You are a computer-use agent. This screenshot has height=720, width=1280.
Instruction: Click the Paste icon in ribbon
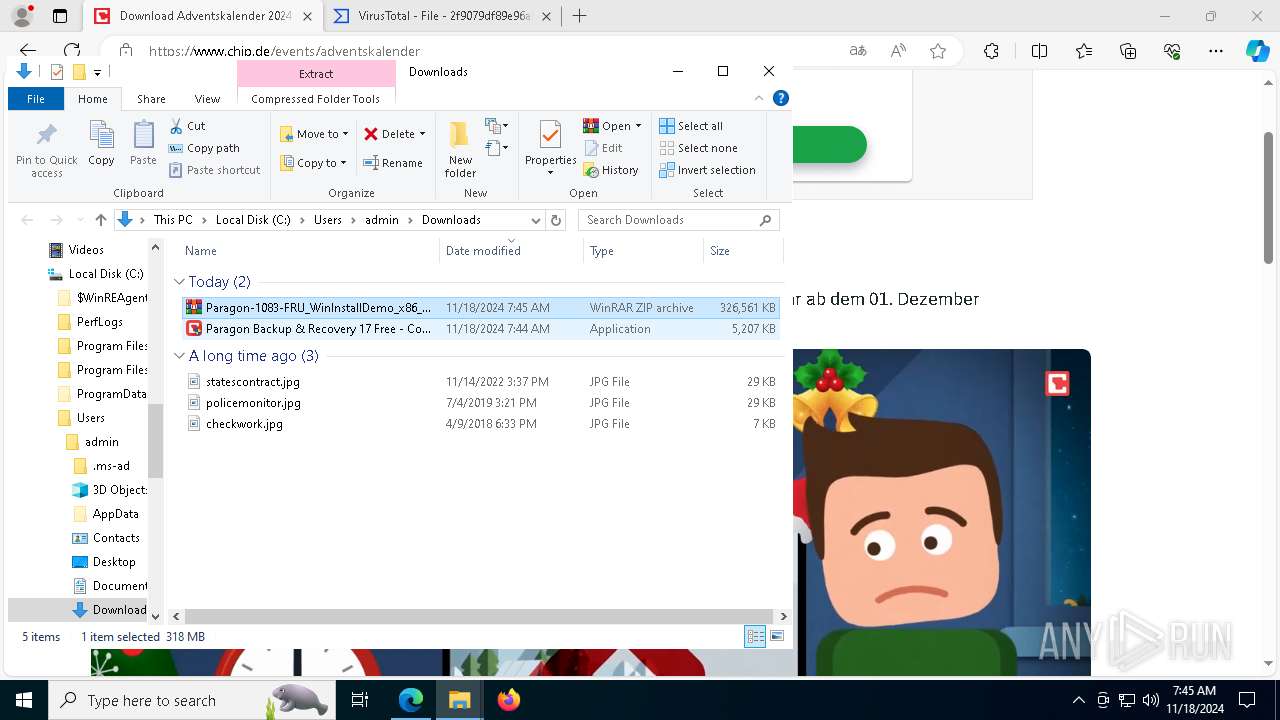143,143
